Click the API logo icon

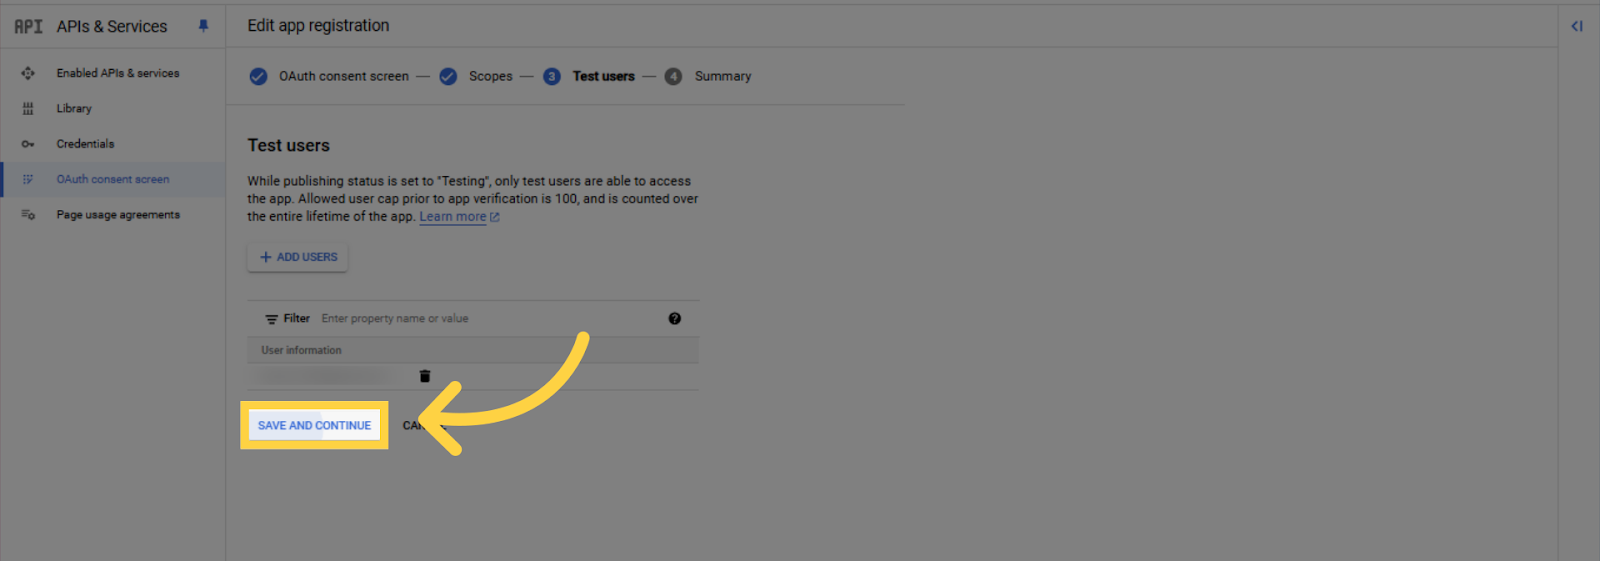coord(28,27)
